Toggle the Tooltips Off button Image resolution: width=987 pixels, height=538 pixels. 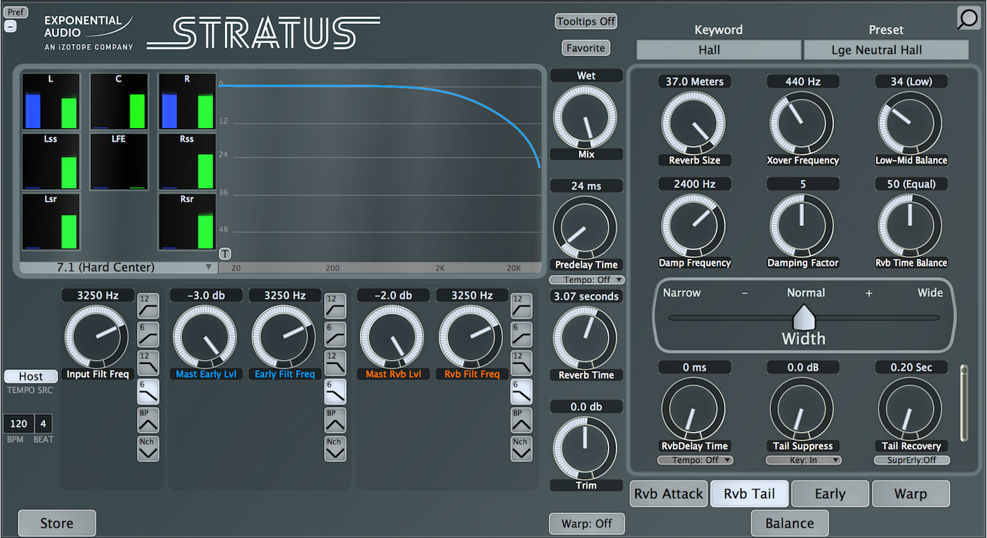[x=585, y=21]
